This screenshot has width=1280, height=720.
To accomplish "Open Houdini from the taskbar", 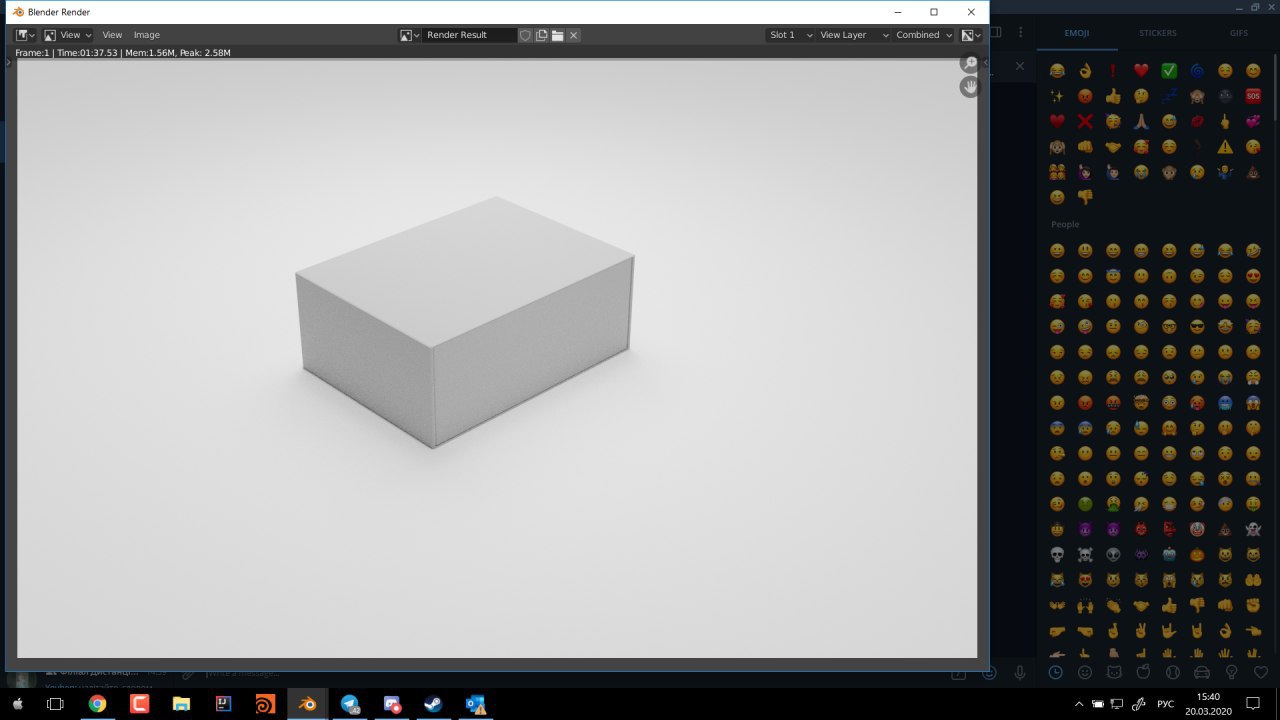I will pyautogui.click(x=265, y=704).
